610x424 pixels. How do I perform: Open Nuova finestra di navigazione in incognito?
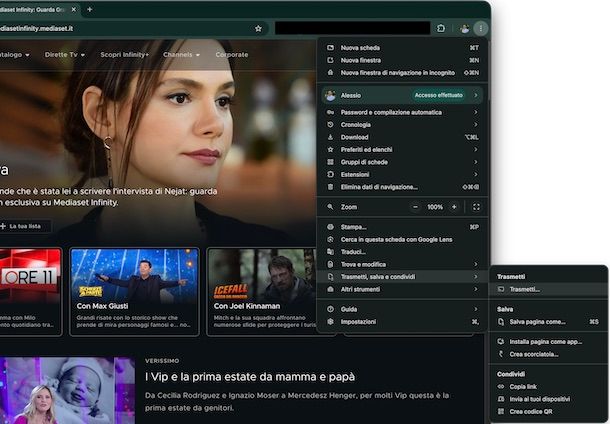(x=403, y=73)
